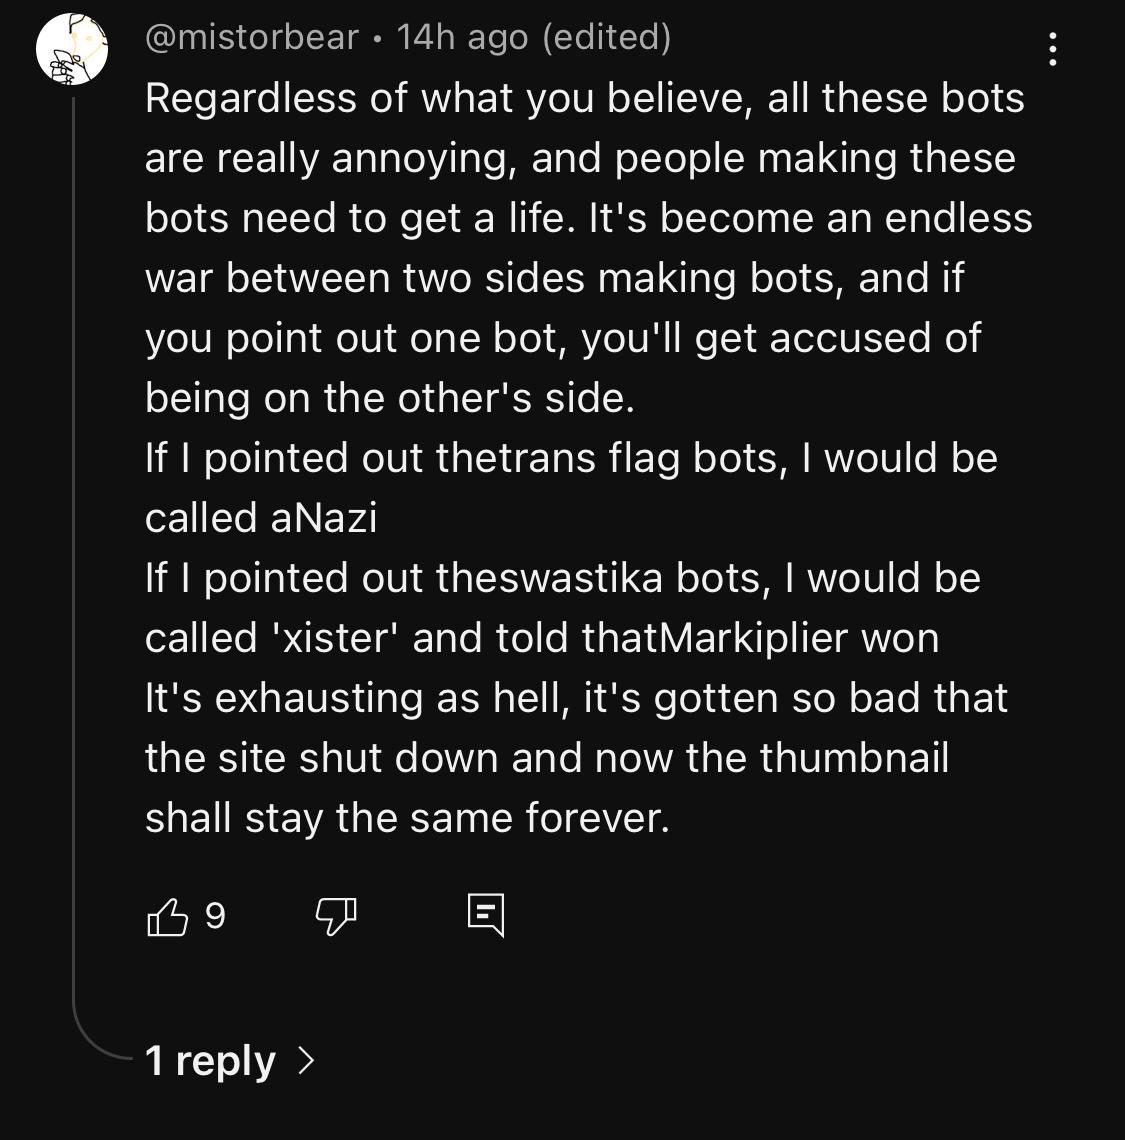Click the word "thumbnail" in the comment
The height and width of the screenshot is (1140, 1125).
[x=854, y=758]
